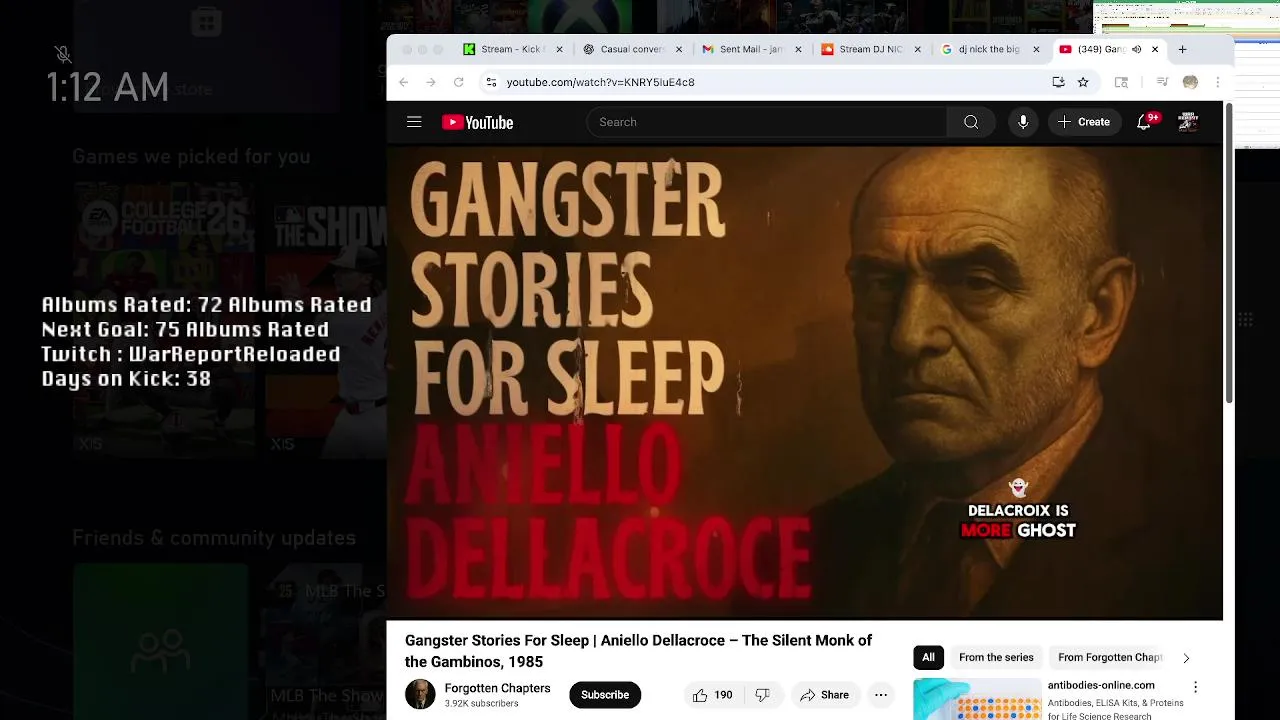Close the Sent Mail tab
Image resolution: width=1280 pixels, height=720 pixels.
(x=798, y=49)
